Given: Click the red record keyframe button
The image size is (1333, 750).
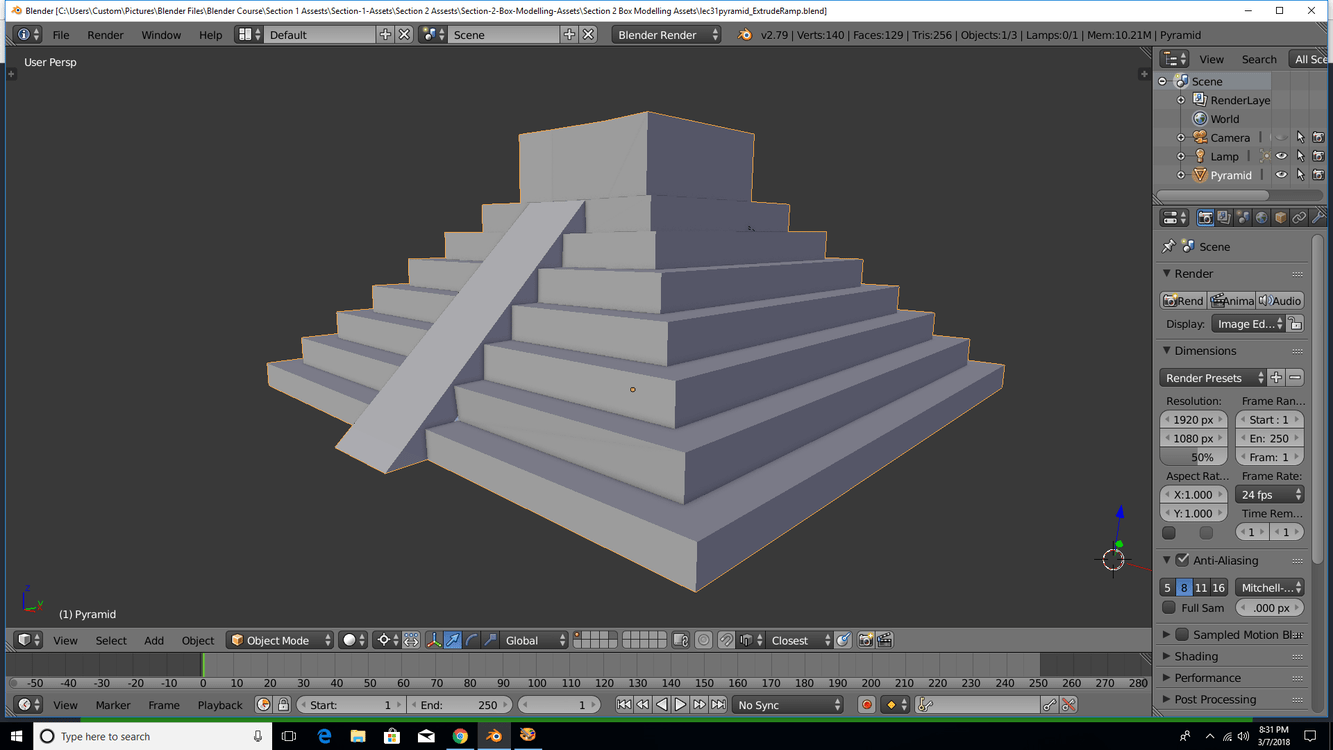Looking at the screenshot, I should (x=867, y=705).
